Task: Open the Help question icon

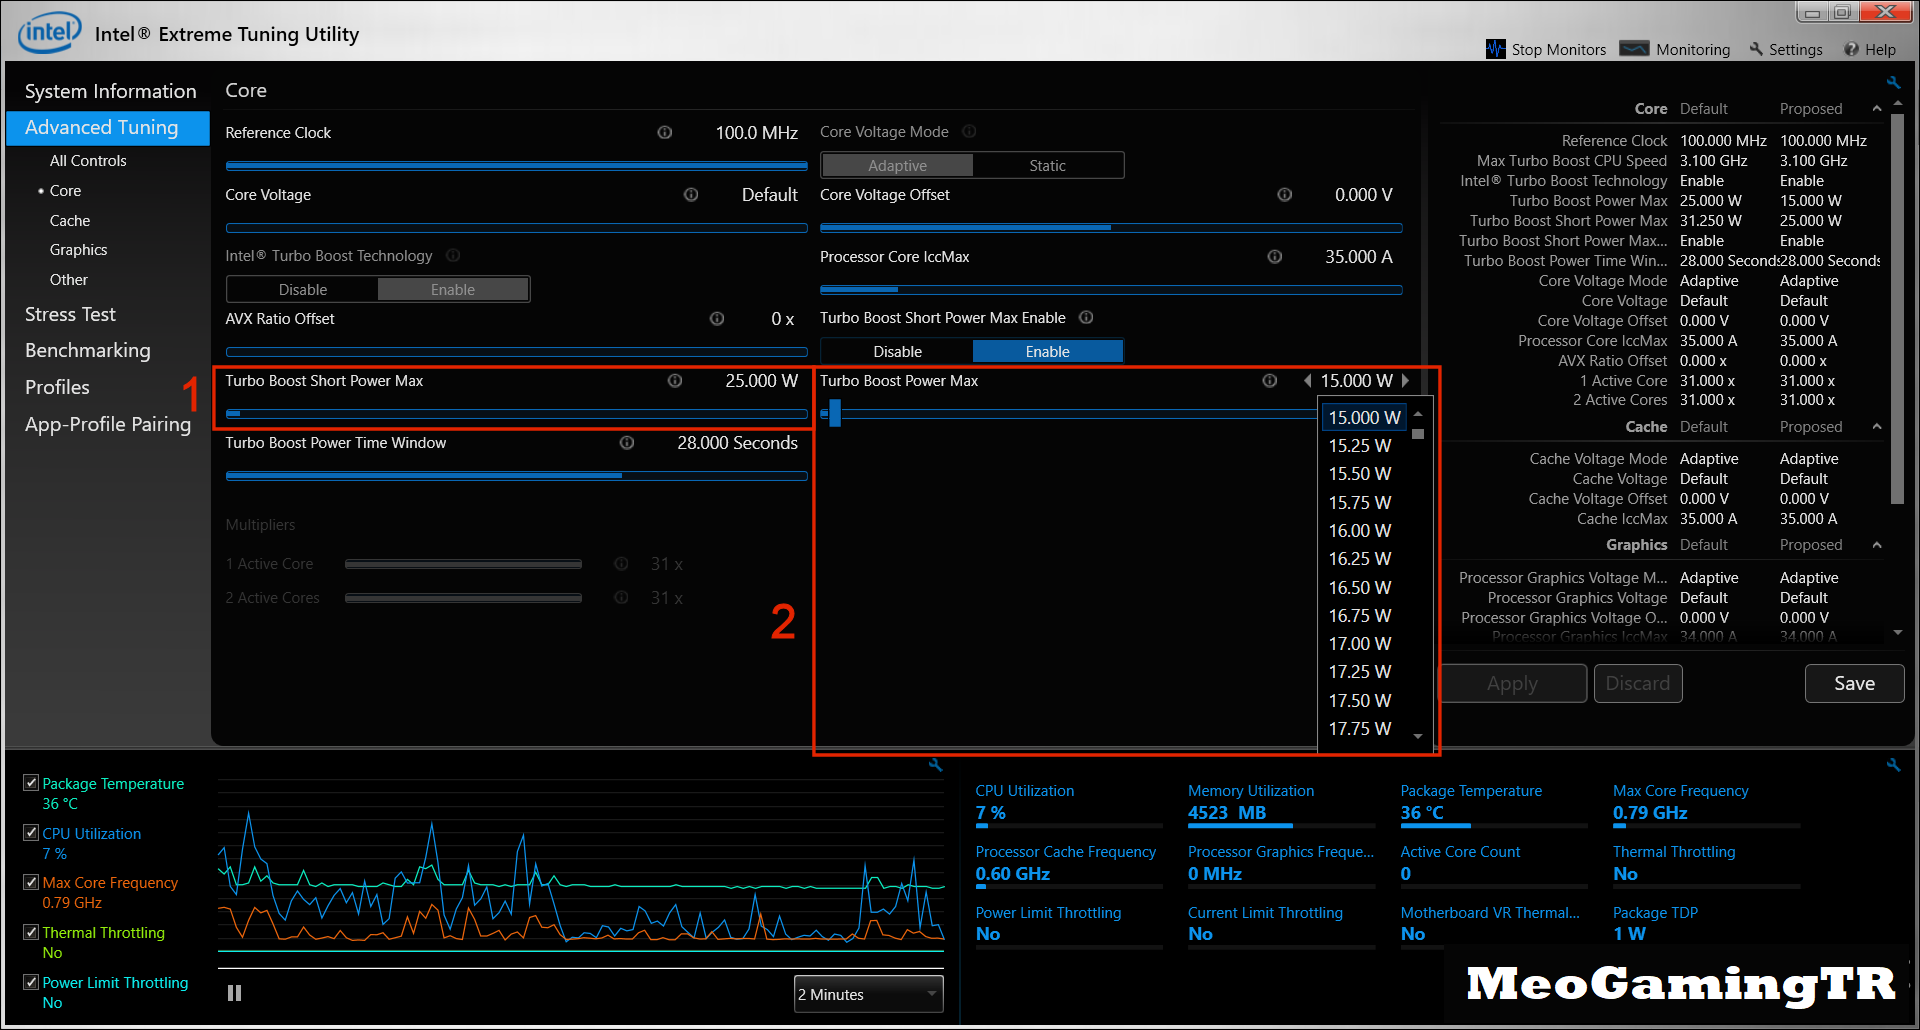Action: tap(1851, 49)
